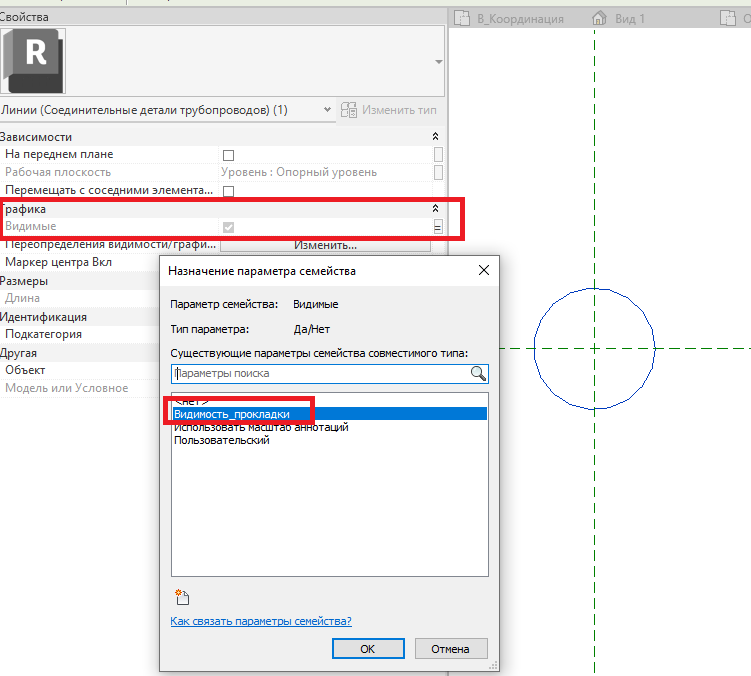Click associate button for На переднем плане
The height and width of the screenshot is (676, 751).
[438, 155]
